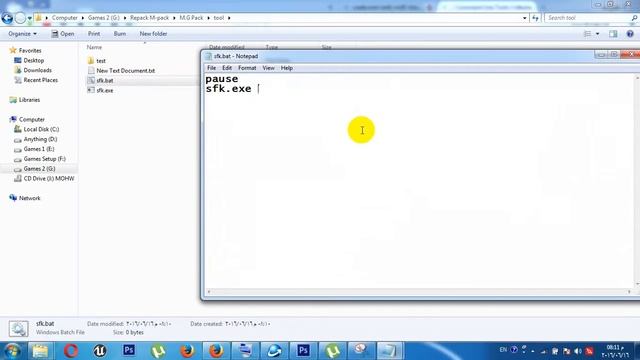Open first uTorrent icon in taskbar

coord(158,351)
